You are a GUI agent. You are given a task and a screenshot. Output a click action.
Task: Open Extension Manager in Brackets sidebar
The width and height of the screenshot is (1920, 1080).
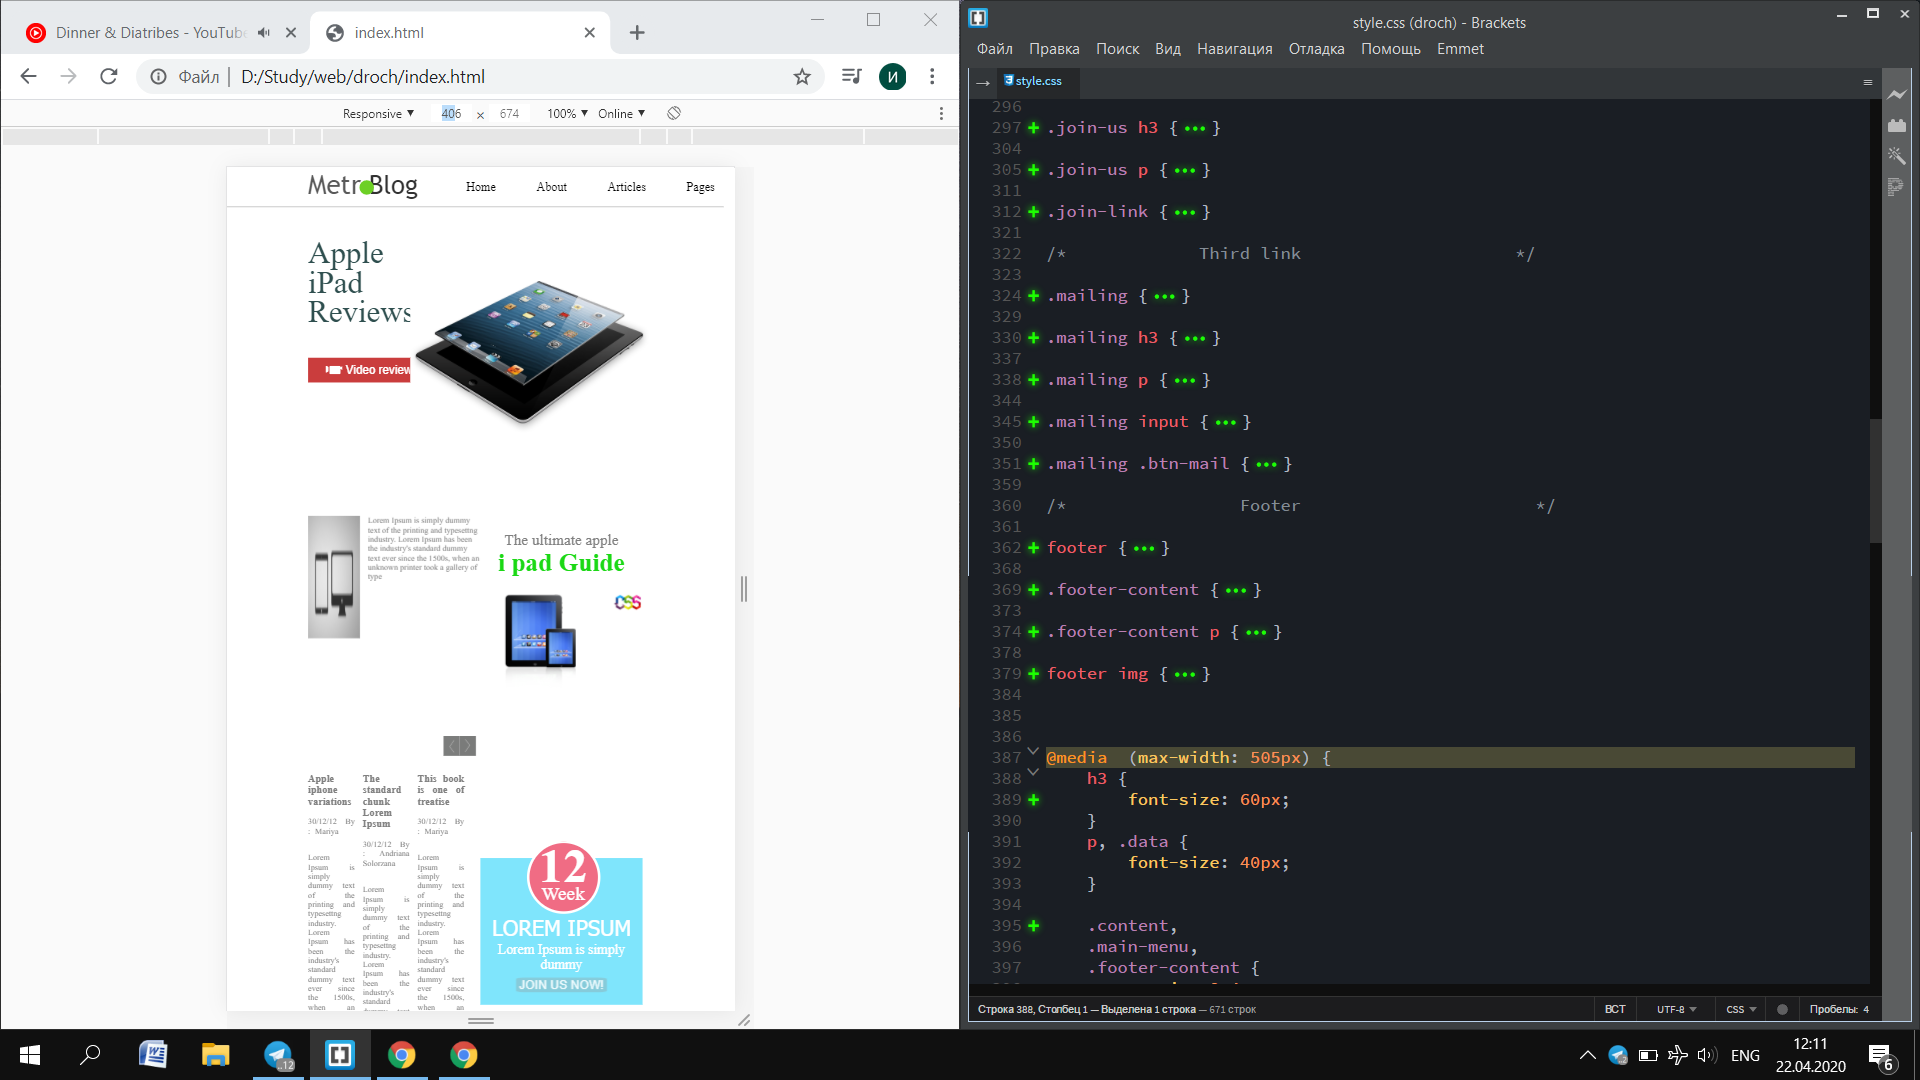click(x=1897, y=125)
